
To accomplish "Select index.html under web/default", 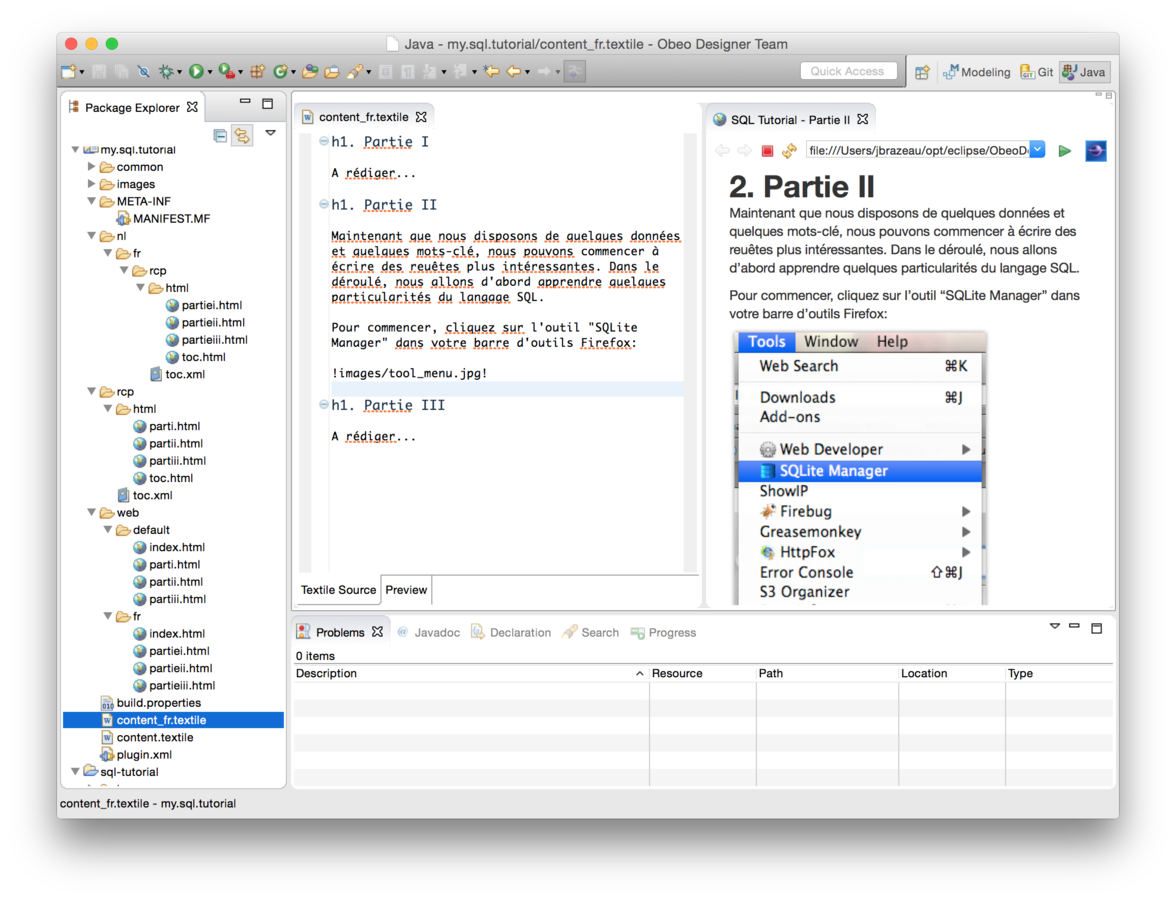I will tap(169, 547).
